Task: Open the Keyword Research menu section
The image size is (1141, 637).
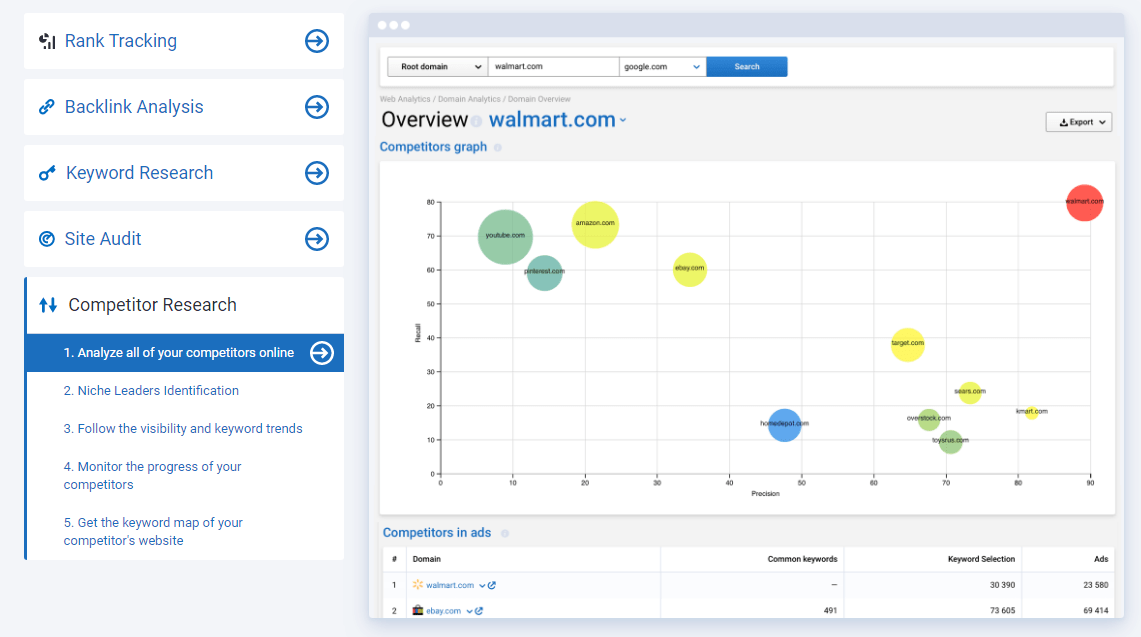Action: [184, 173]
